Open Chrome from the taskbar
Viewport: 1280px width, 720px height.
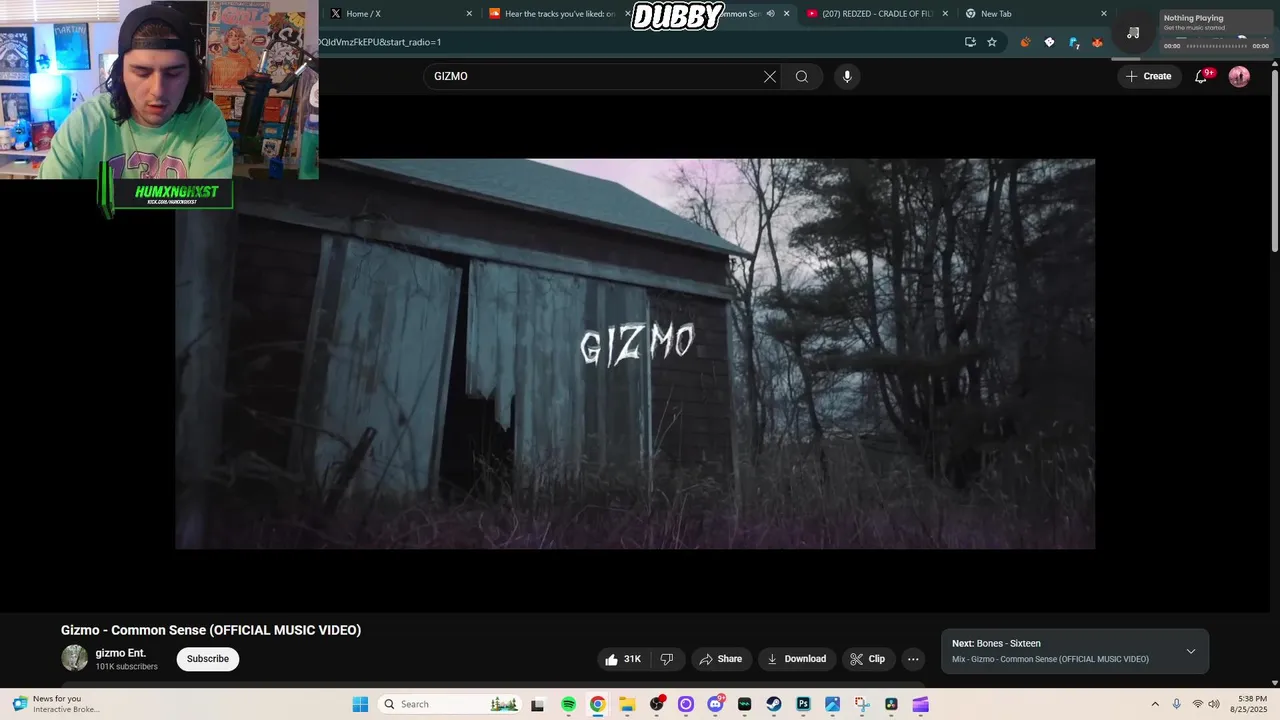click(x=597, y=704)
